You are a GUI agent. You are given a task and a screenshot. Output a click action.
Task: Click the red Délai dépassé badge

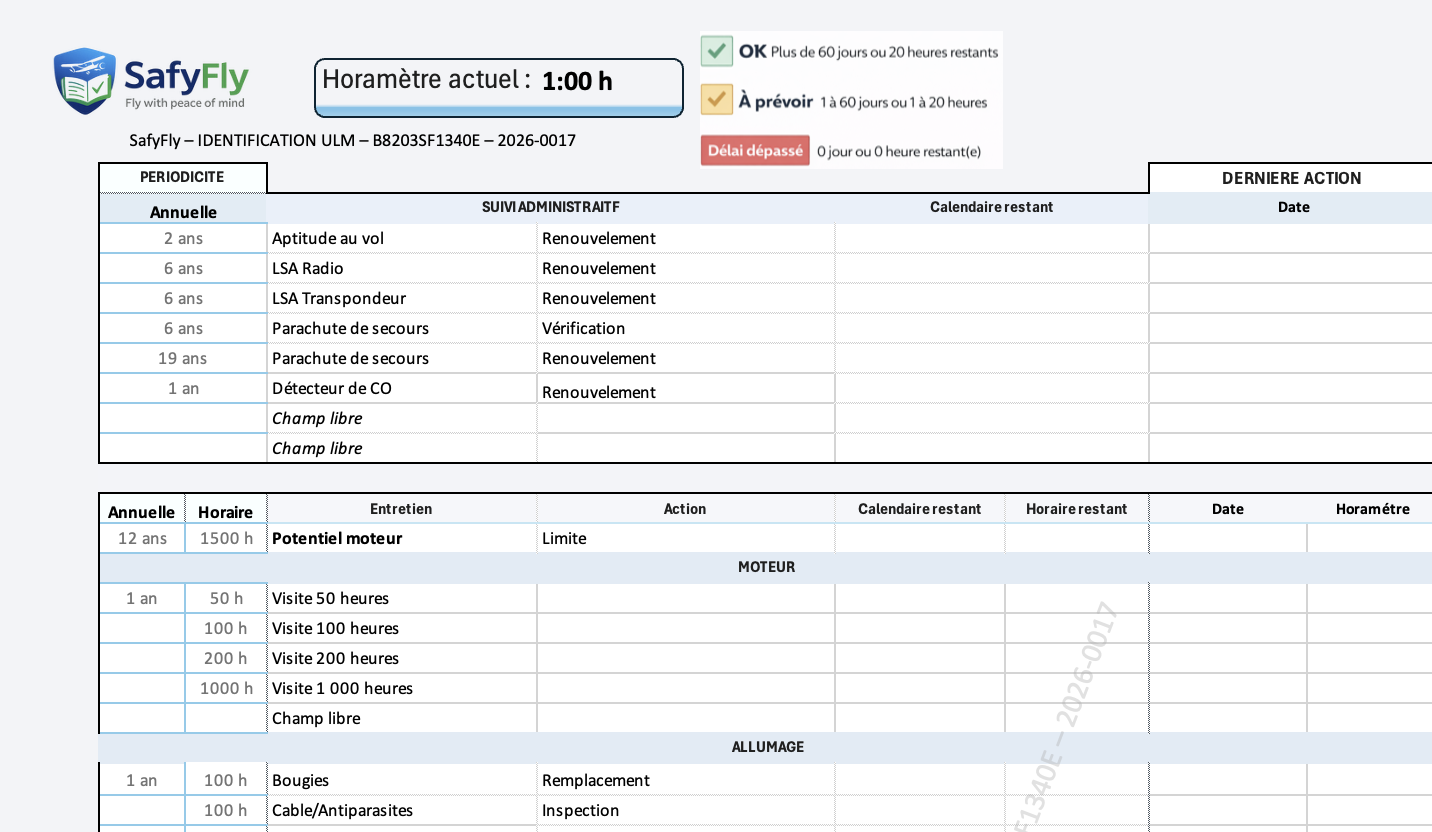(755, 151)
